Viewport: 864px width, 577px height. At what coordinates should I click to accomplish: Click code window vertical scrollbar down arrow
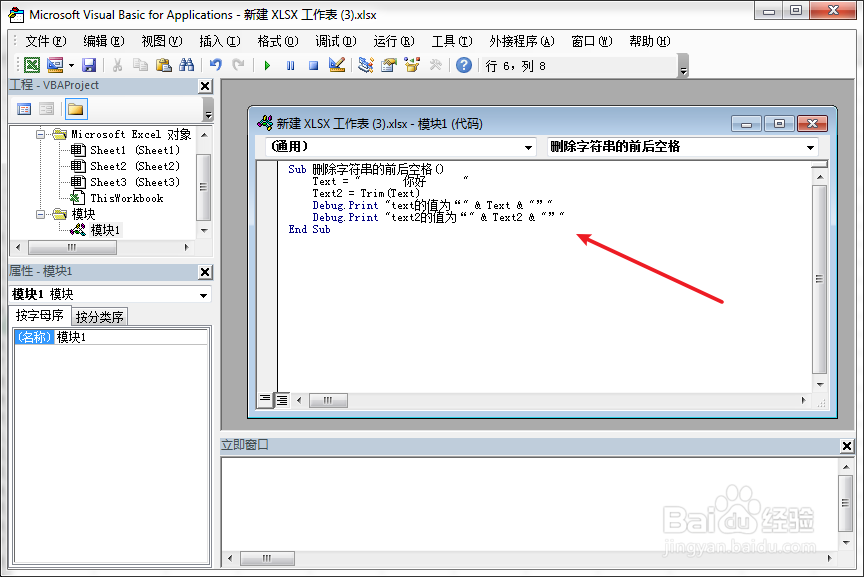[x=820, y=384]
